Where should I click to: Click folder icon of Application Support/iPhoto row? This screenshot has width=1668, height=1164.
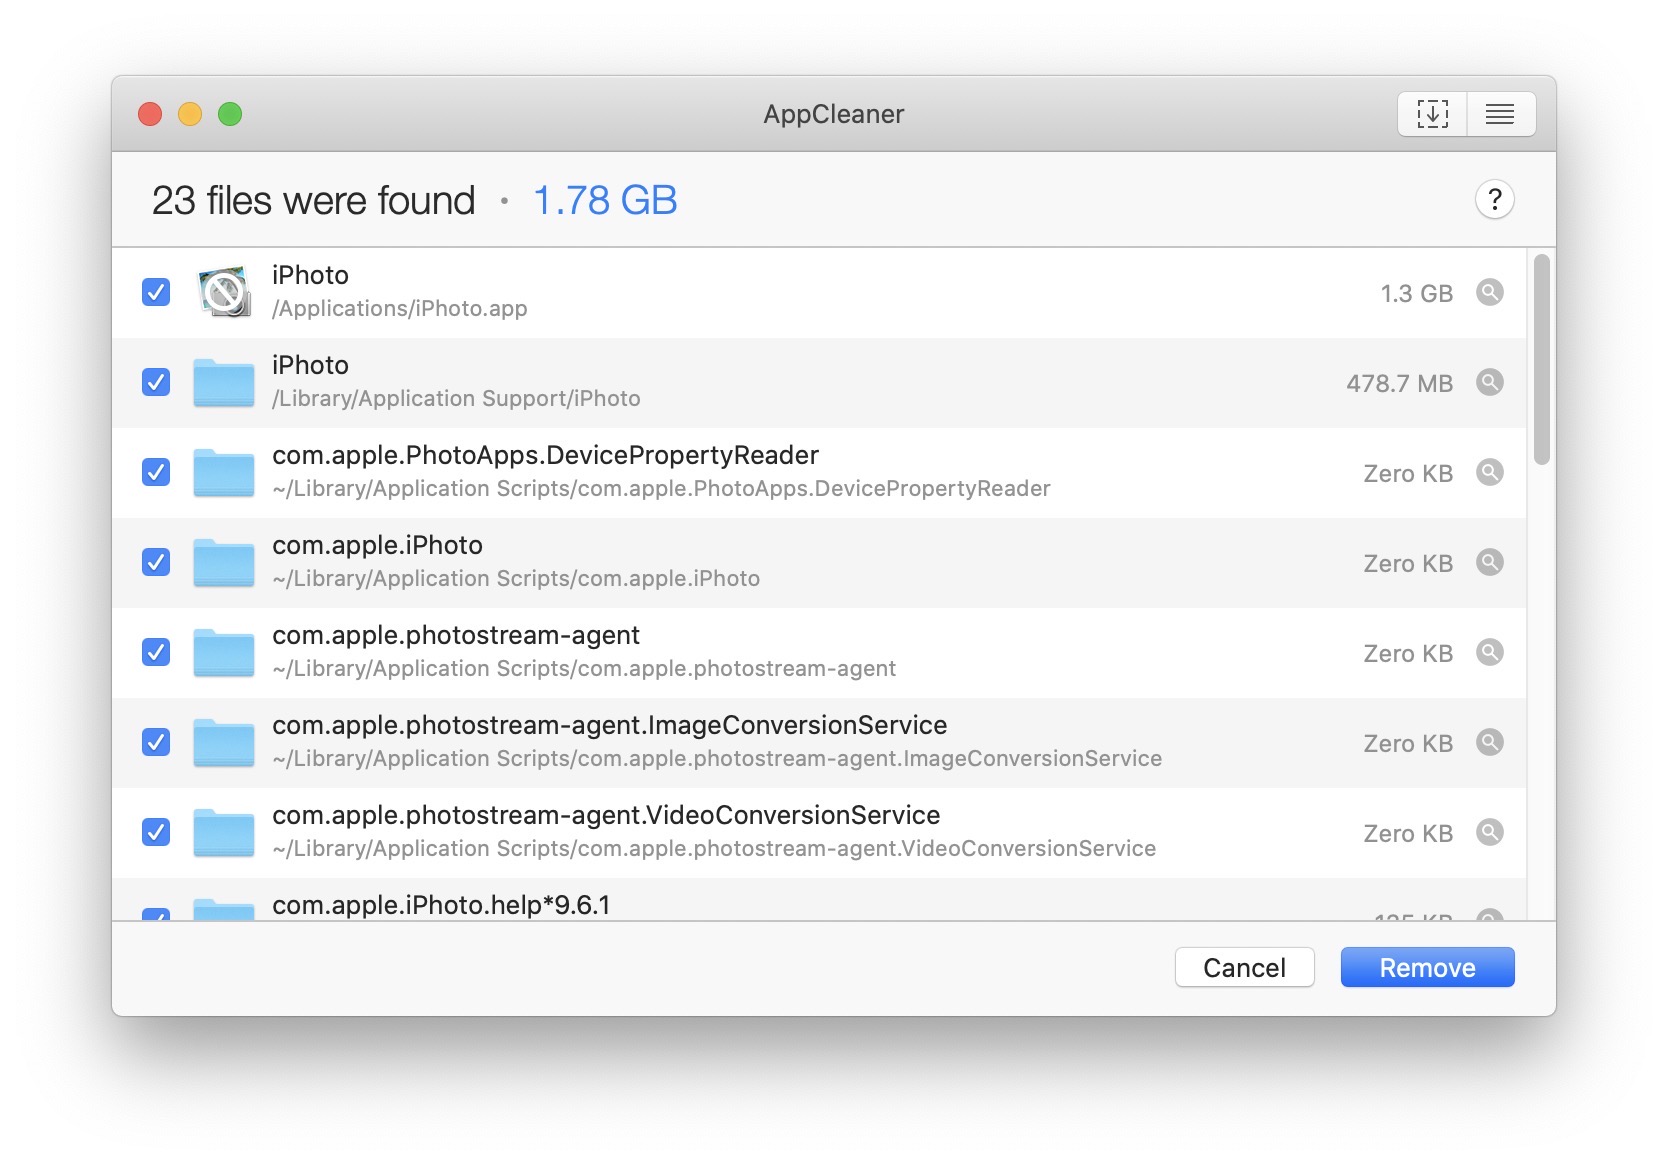click(x=224, y=382)
